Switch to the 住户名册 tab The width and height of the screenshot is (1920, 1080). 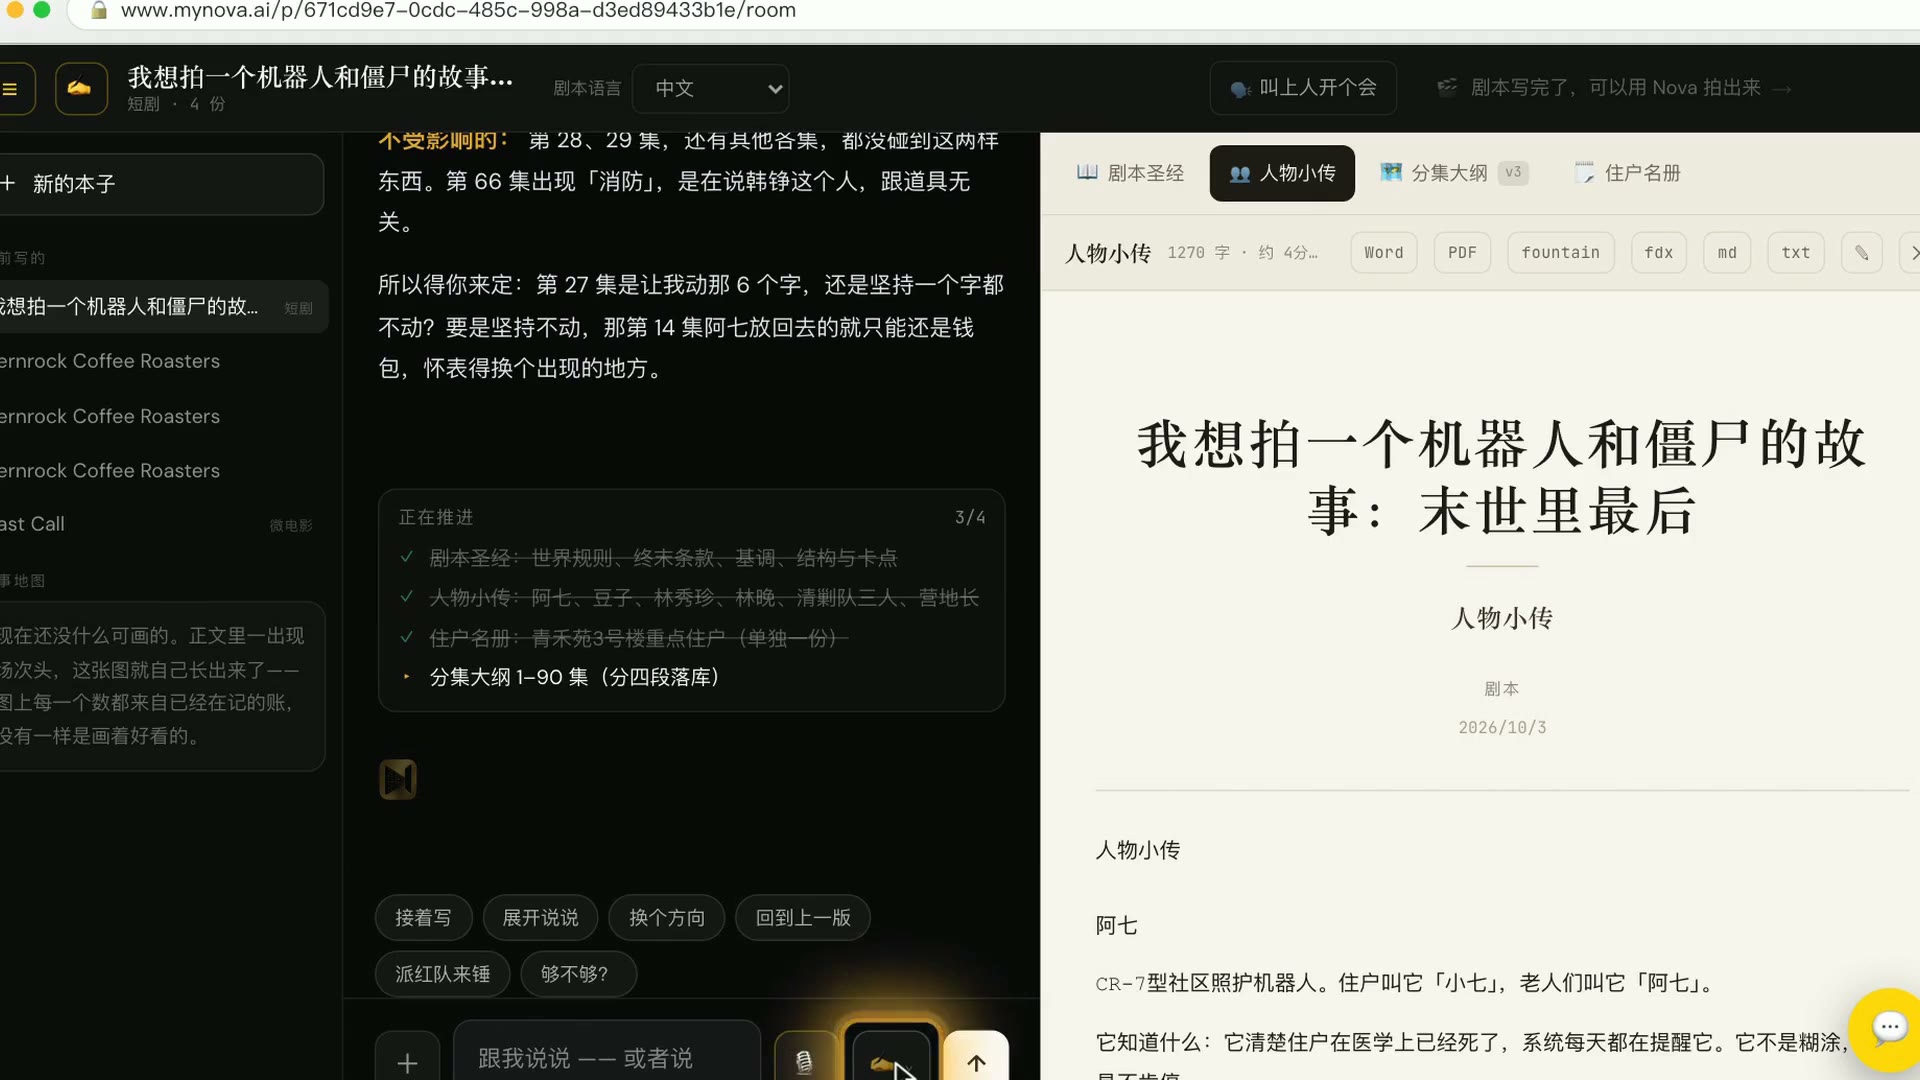point(1627,173)
